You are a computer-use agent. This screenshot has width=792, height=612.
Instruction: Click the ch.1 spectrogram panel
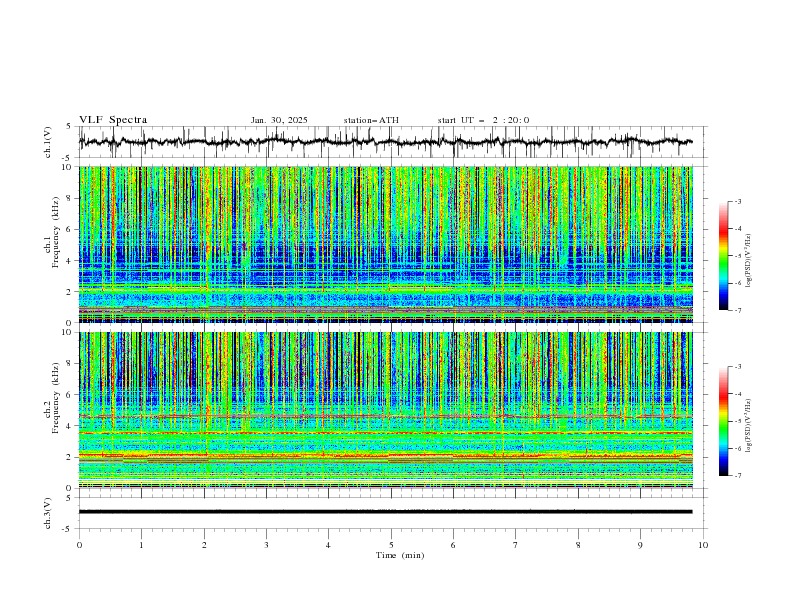coord(386,244)
